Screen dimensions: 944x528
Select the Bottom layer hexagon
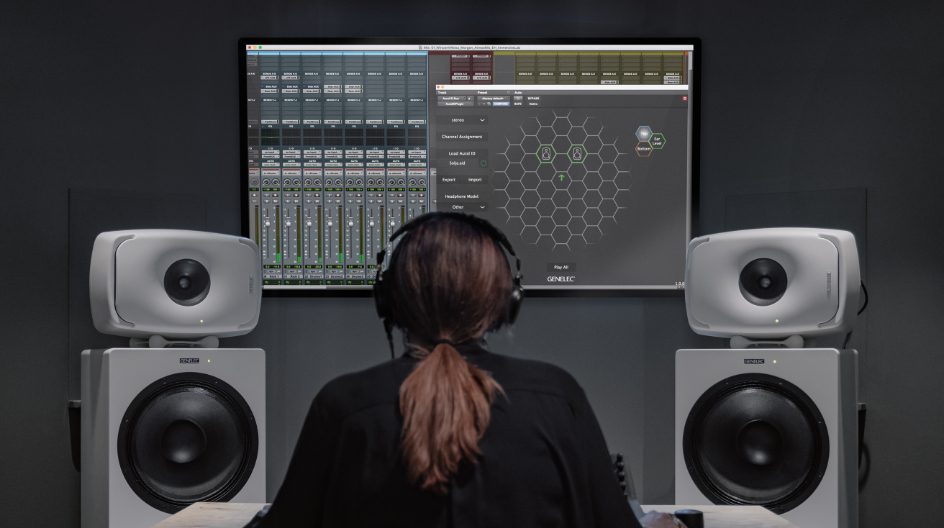(644, 148)
